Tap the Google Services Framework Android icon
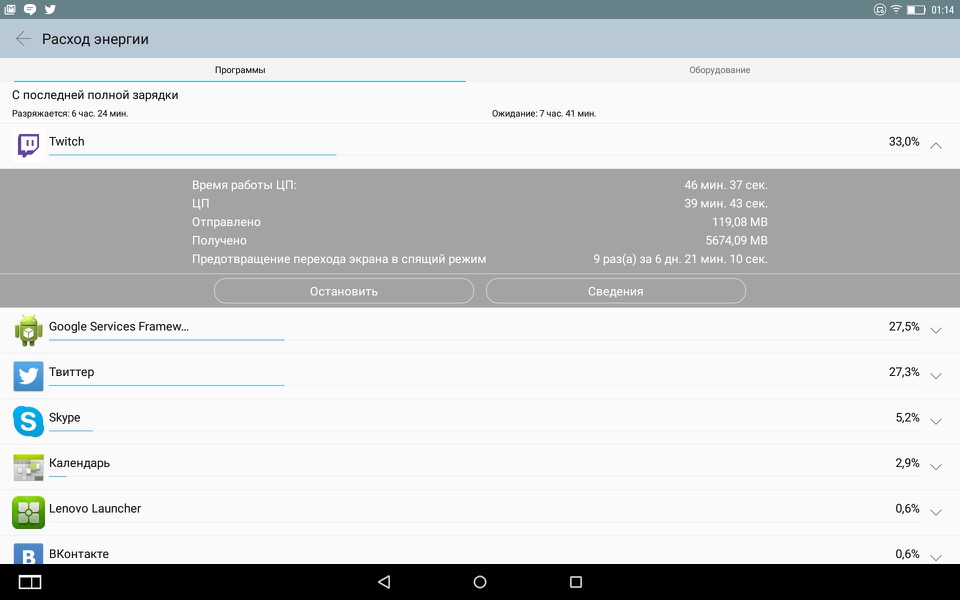 click(x=28, y=331)
